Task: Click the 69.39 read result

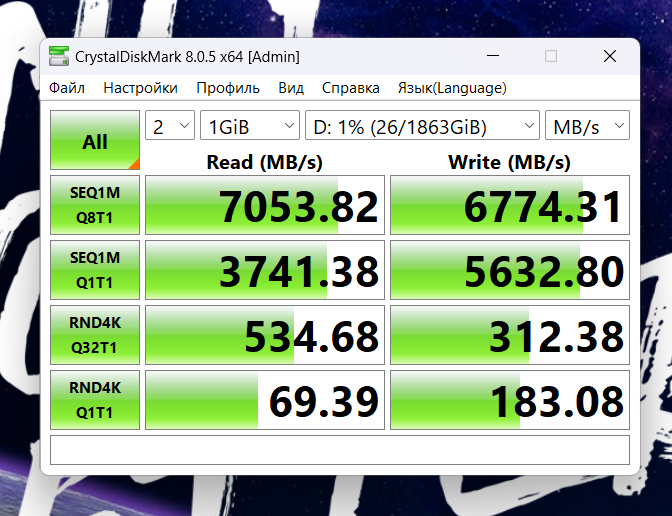Action: 265,400
